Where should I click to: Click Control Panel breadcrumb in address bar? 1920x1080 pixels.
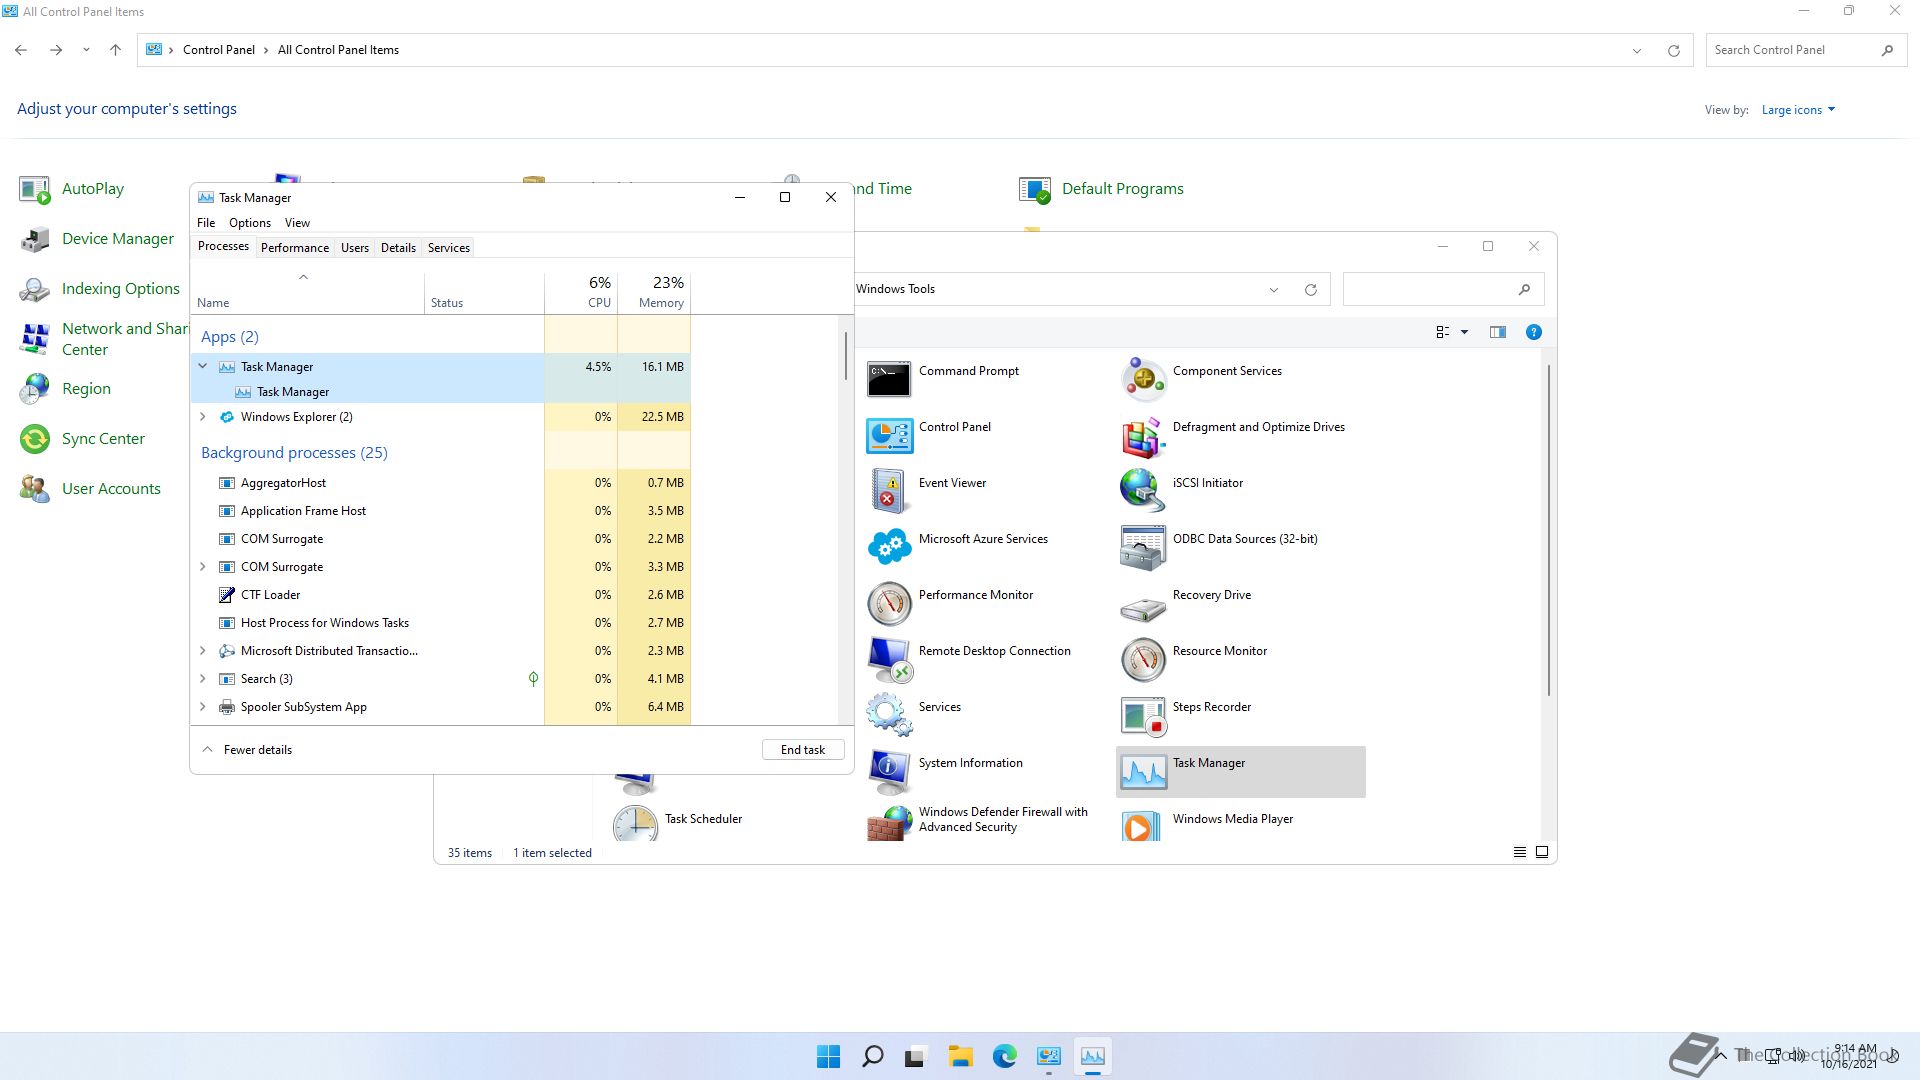coord(219,50)
